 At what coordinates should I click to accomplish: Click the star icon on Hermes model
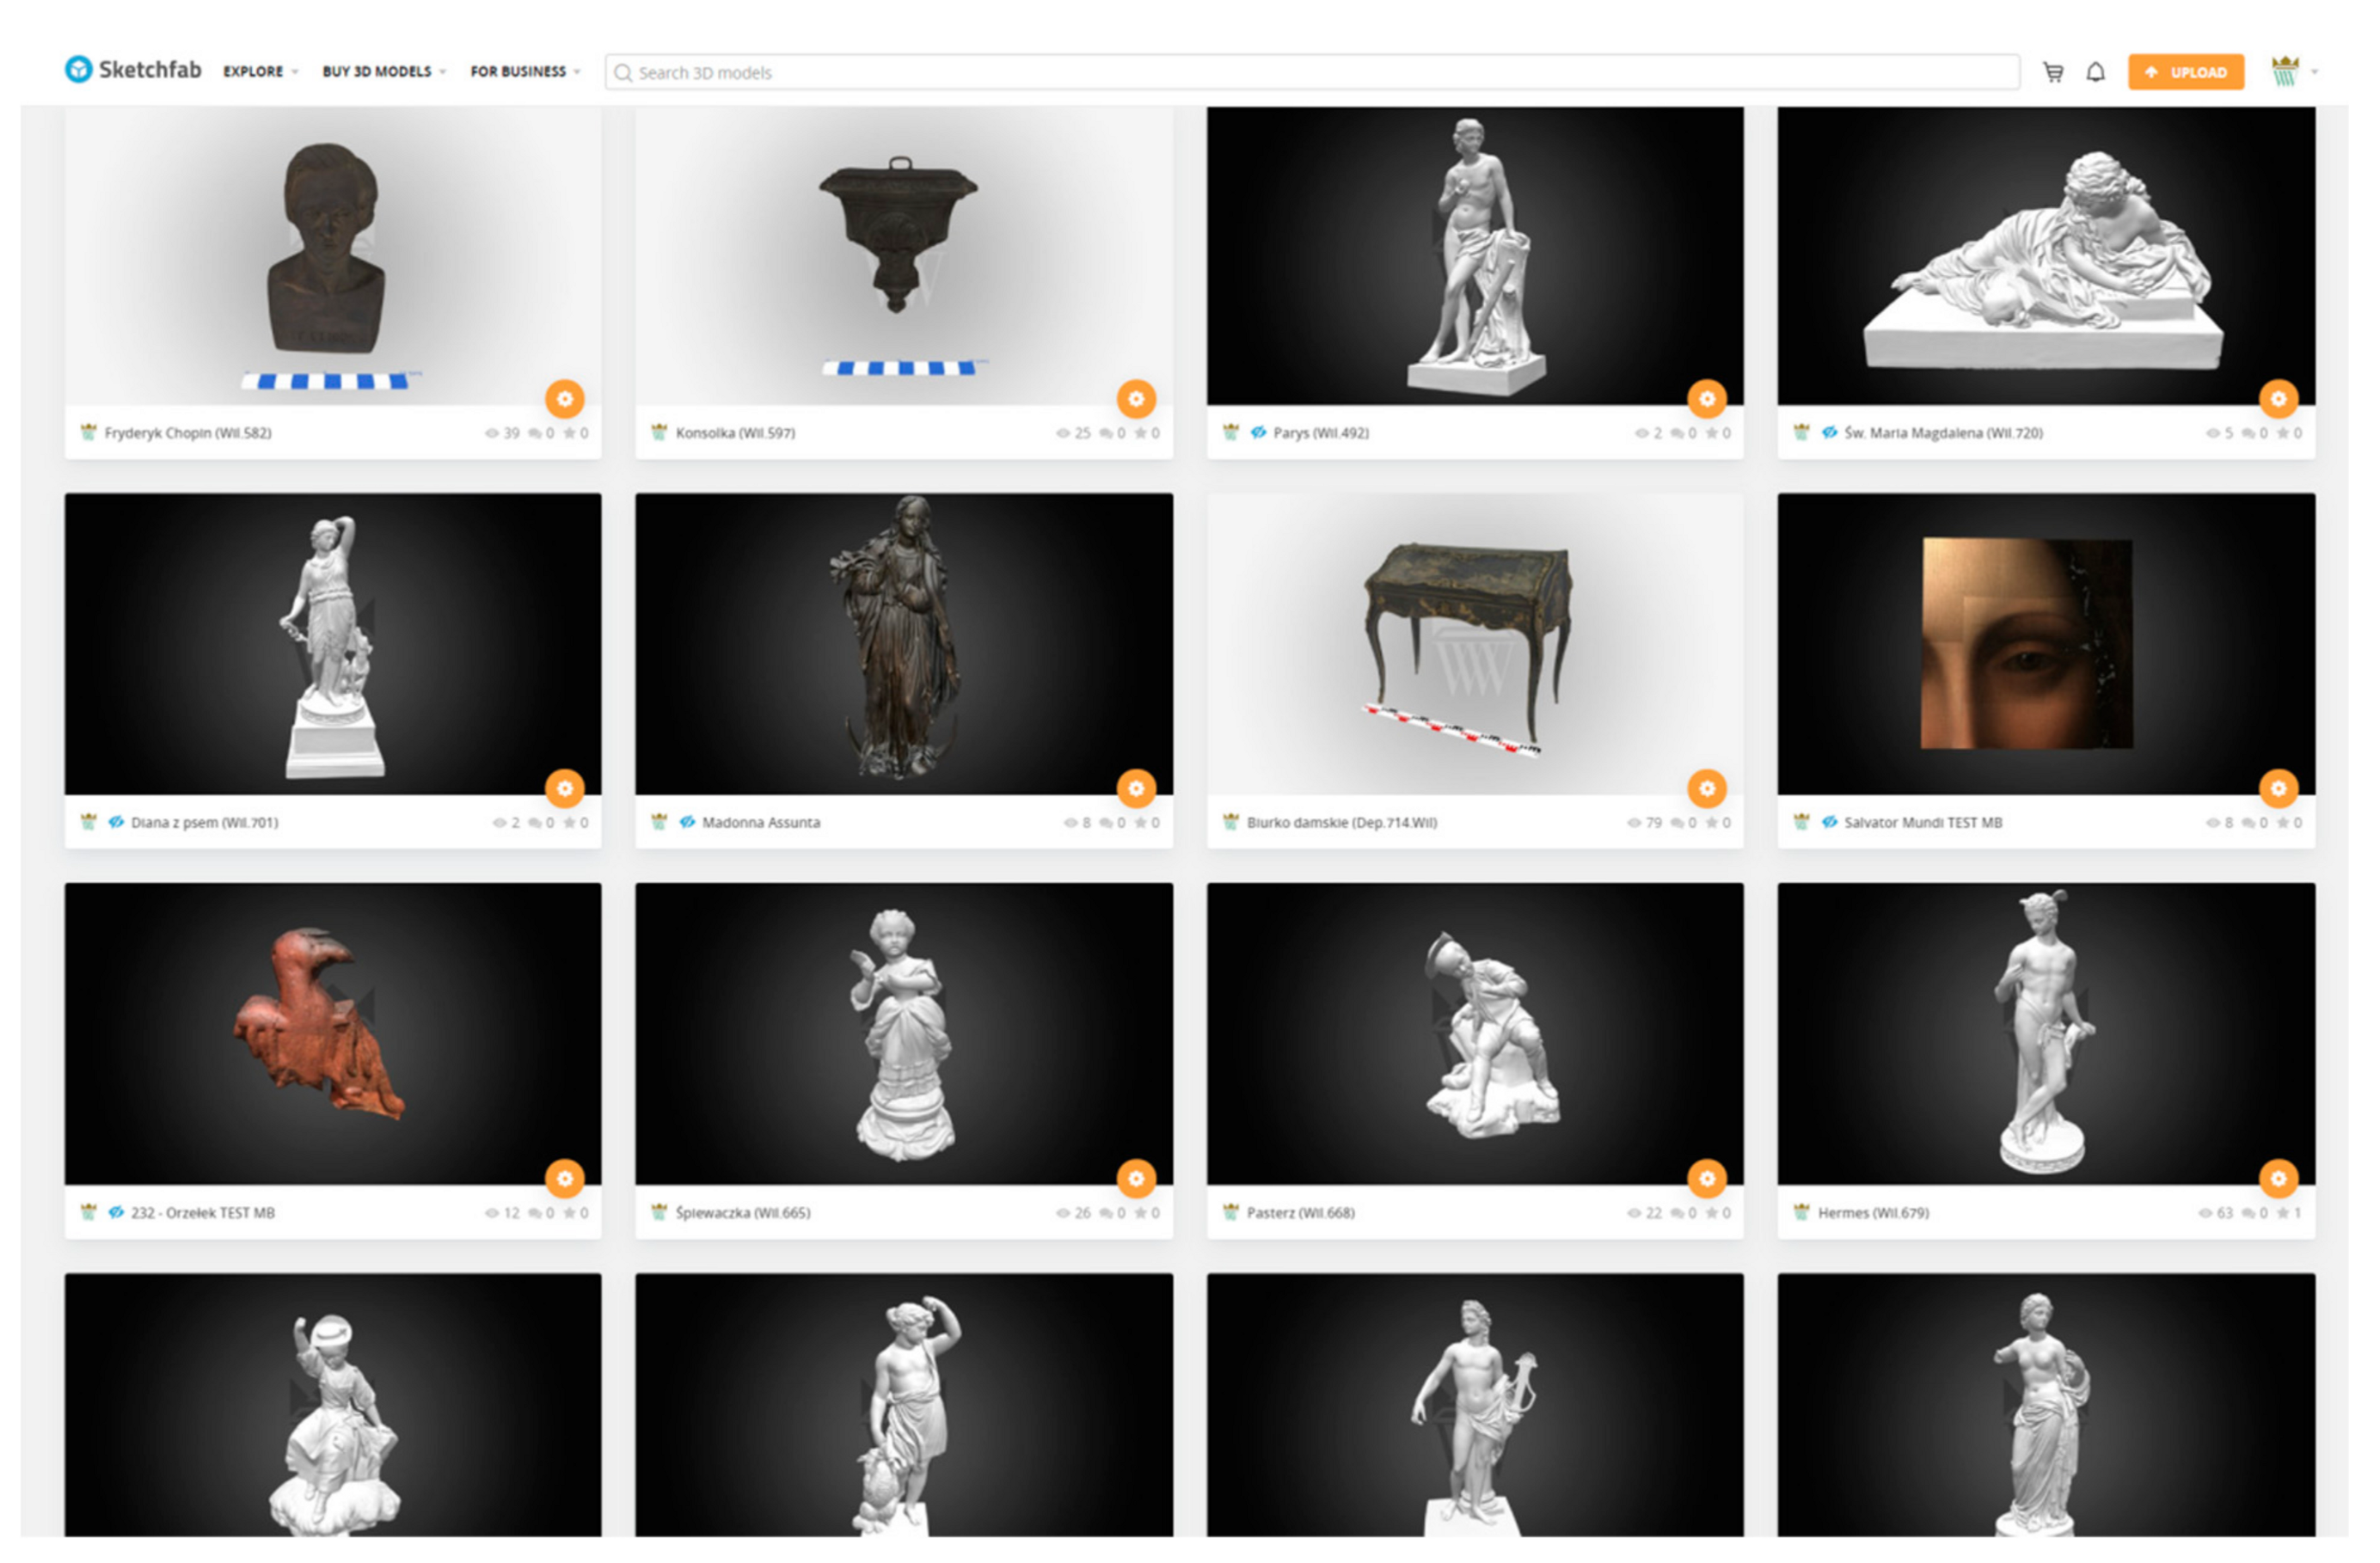[x=2283, y=1213]
